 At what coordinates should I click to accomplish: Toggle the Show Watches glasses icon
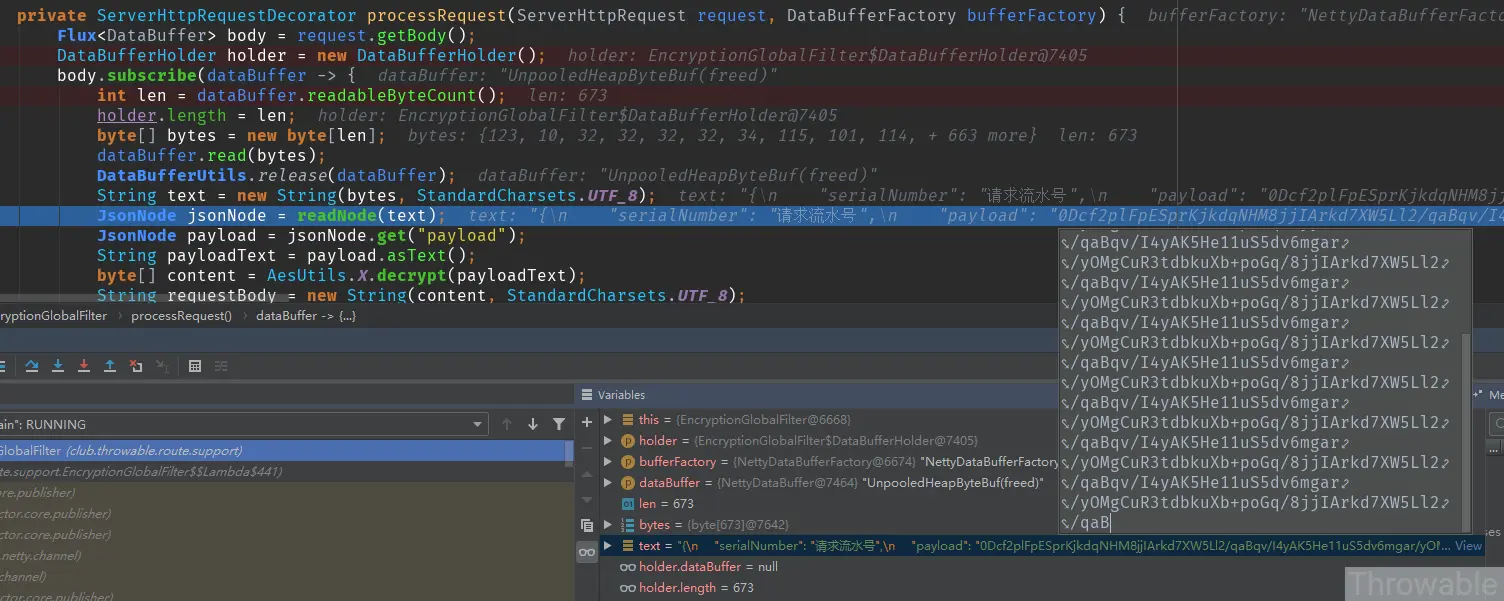point(587,552)
